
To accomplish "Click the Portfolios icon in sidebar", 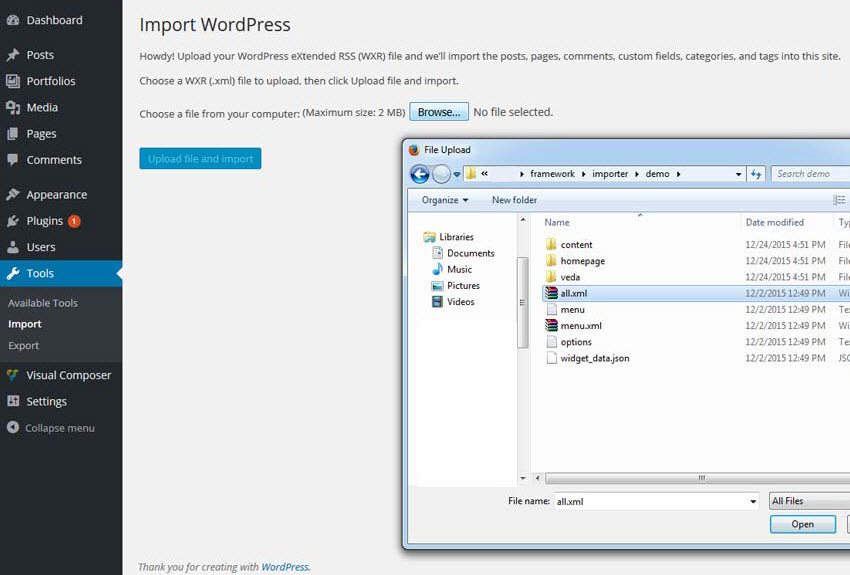I will click(x=13, y=81).
